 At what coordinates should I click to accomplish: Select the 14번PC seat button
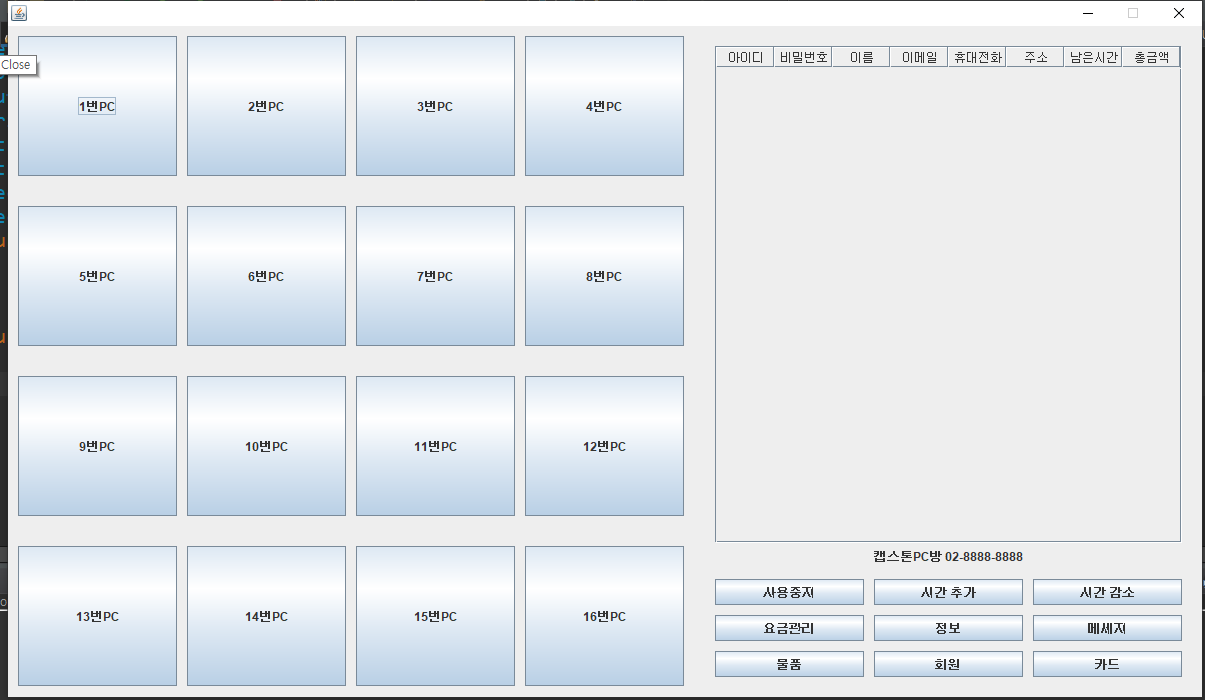point(266,616)
